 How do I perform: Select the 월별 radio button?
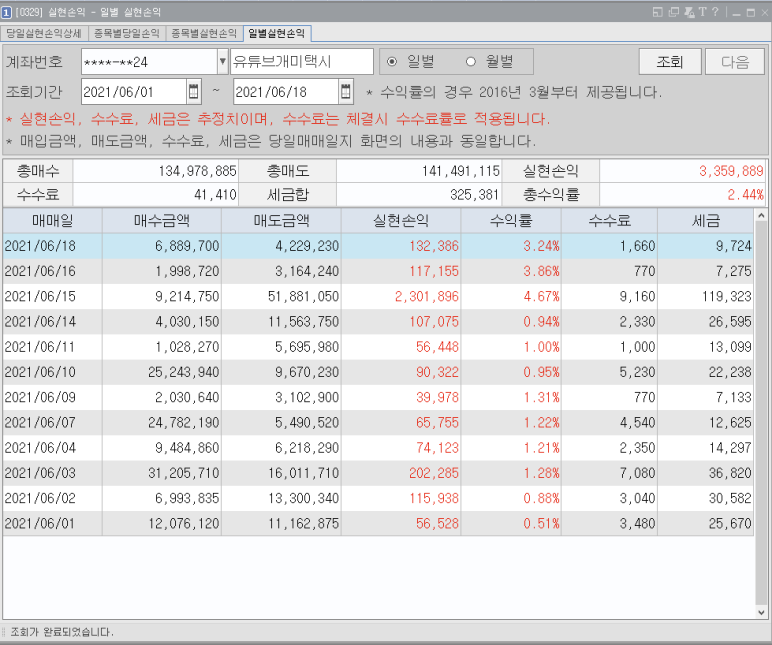point(471,62)
